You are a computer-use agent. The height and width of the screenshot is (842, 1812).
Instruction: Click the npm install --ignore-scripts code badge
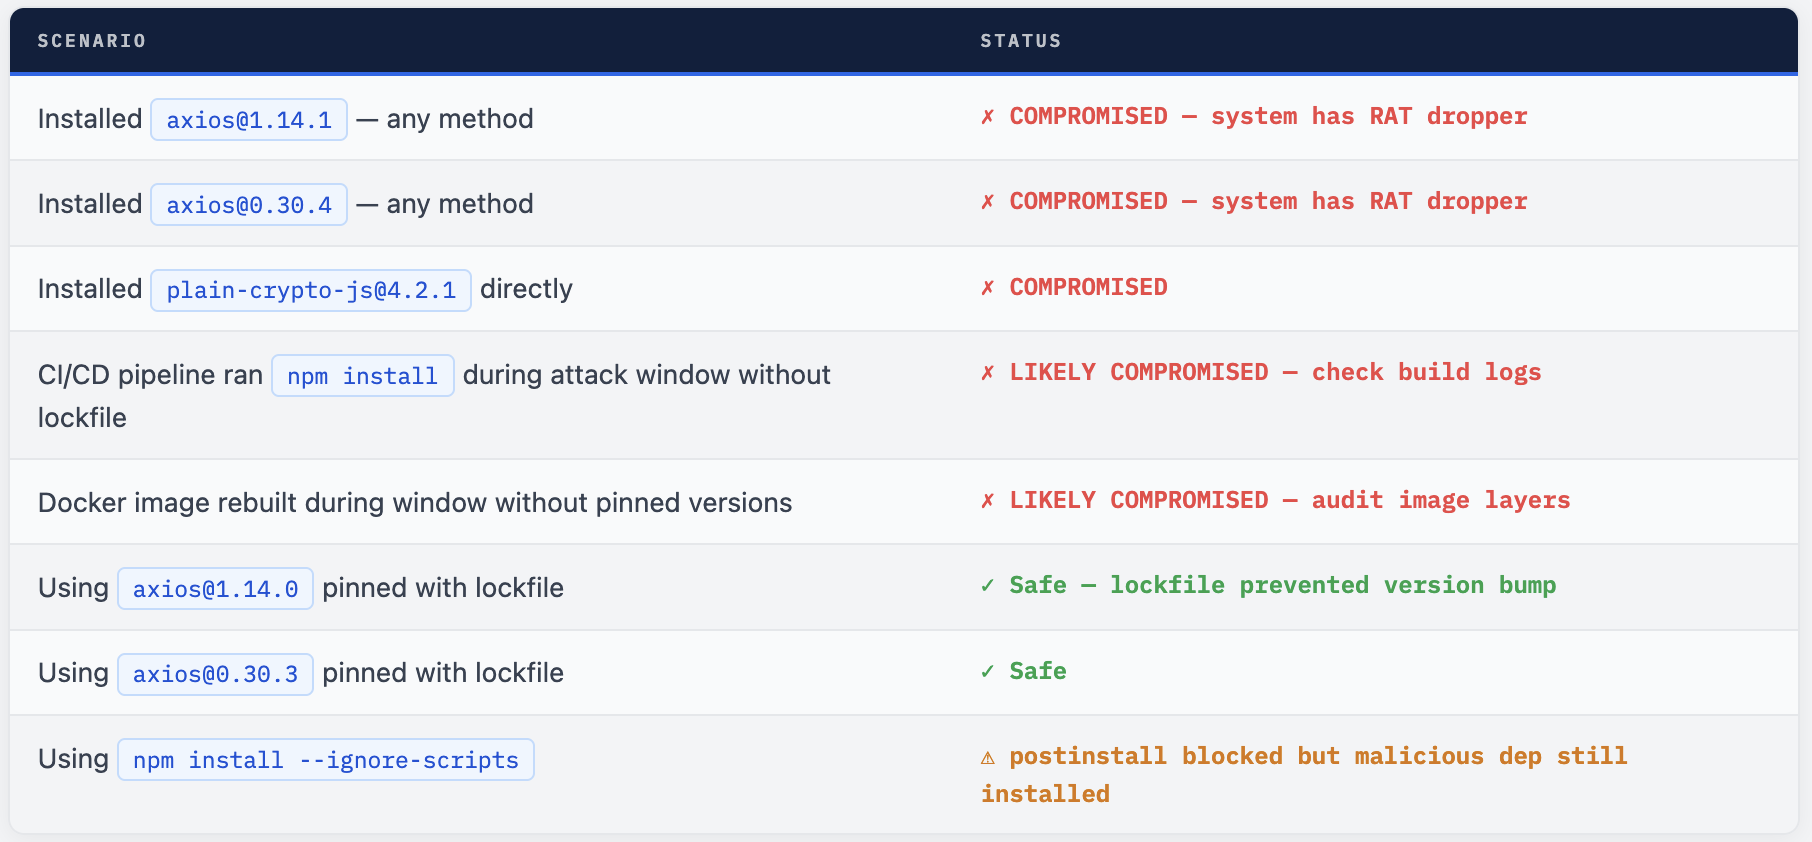[326, 760]
